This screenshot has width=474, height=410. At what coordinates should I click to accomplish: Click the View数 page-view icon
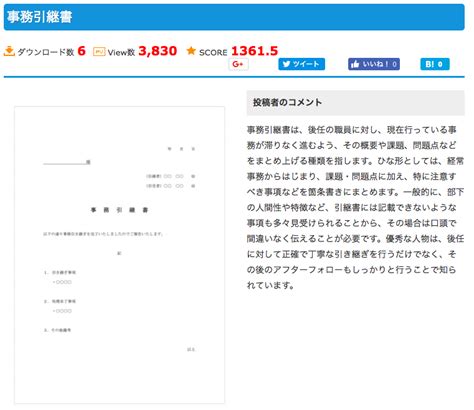99,52
